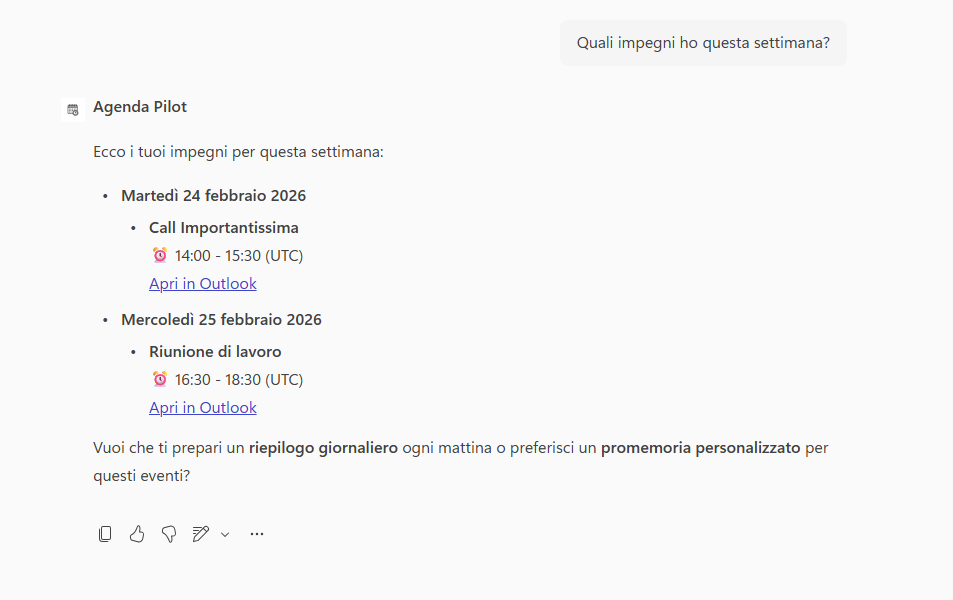The width and height of the screenshot is (953, 600).
Task: Click the alarm clock icon beside 14:00 - 15:30
Action: tap(160, 255)
